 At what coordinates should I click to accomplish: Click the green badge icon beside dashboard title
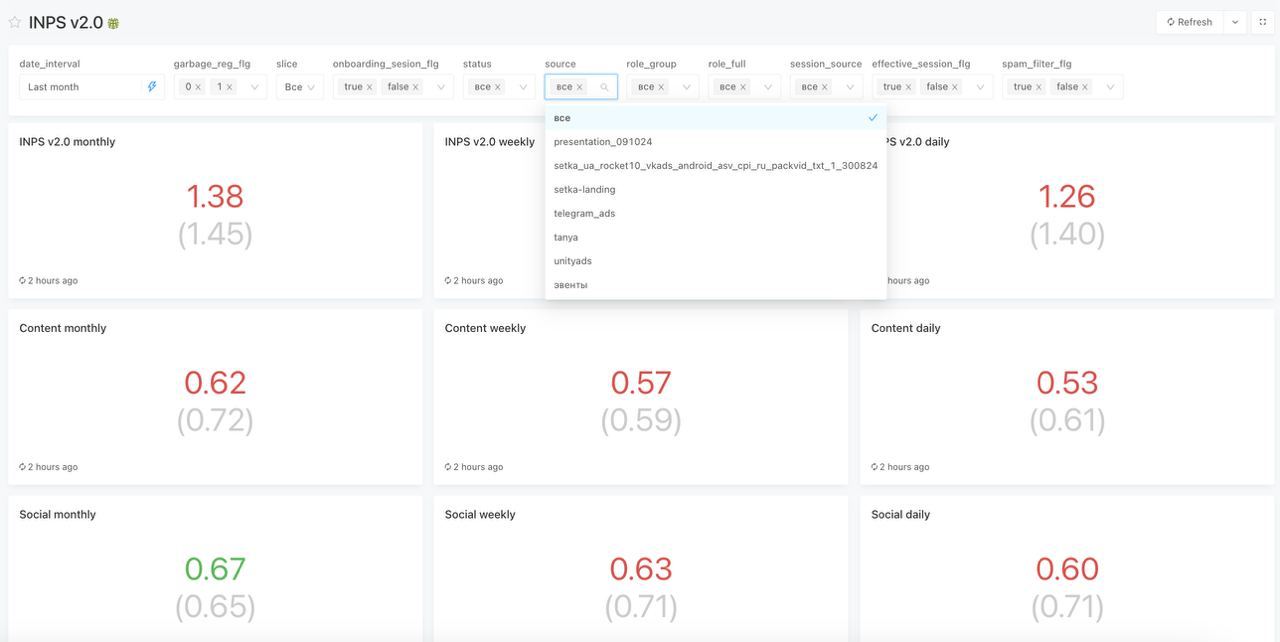coord(113,23)
